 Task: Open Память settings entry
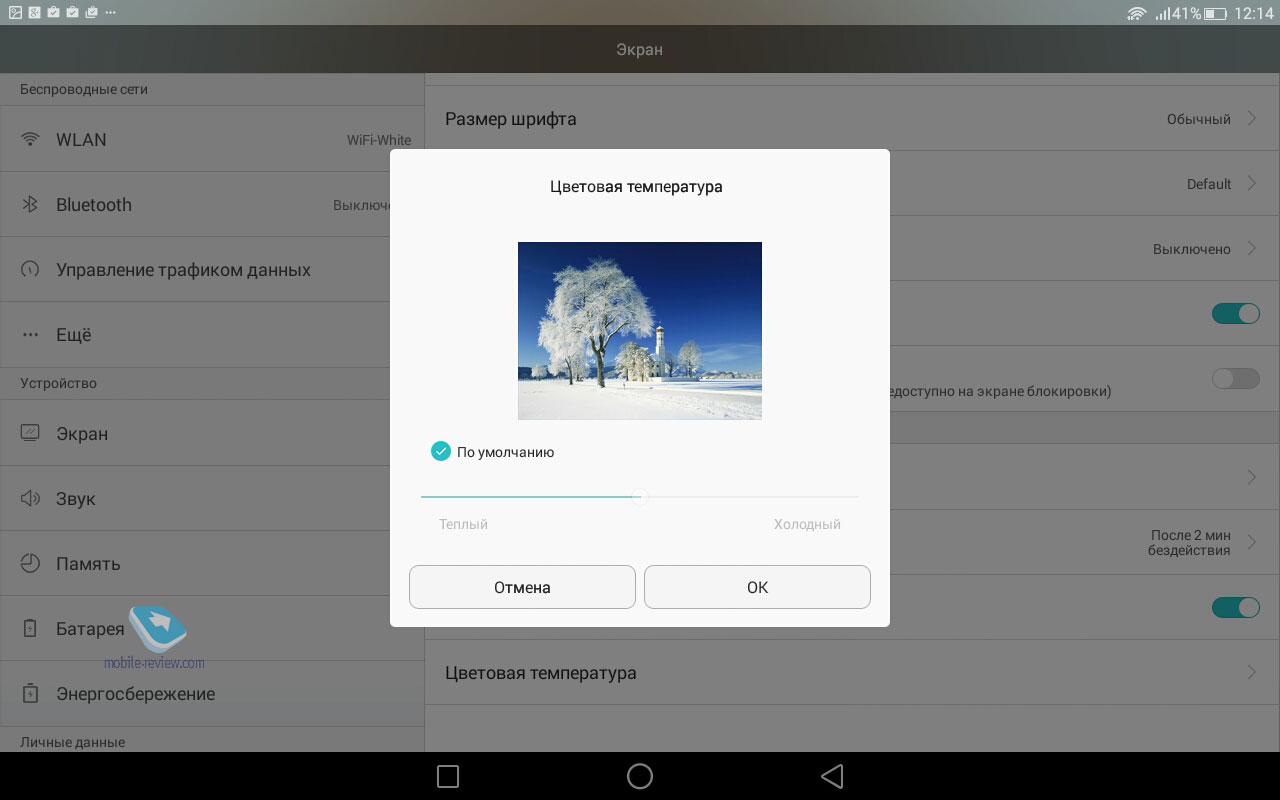[212, 563]
